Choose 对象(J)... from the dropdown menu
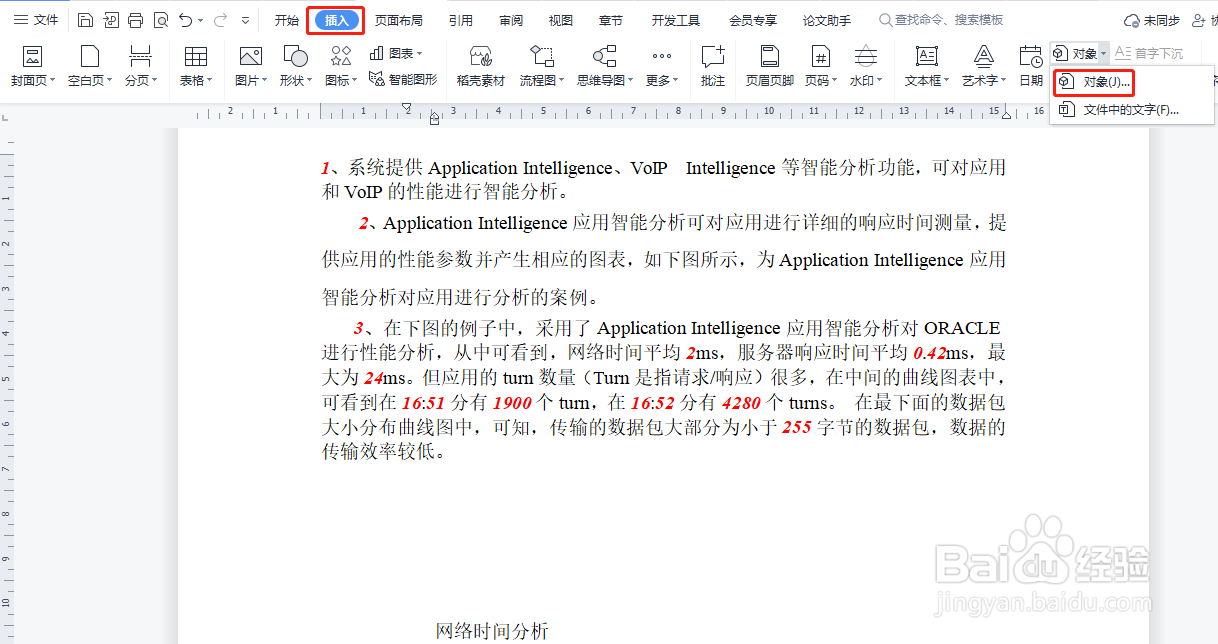Viewport: 1218px width, 644px height. (x=1094, y=81)
